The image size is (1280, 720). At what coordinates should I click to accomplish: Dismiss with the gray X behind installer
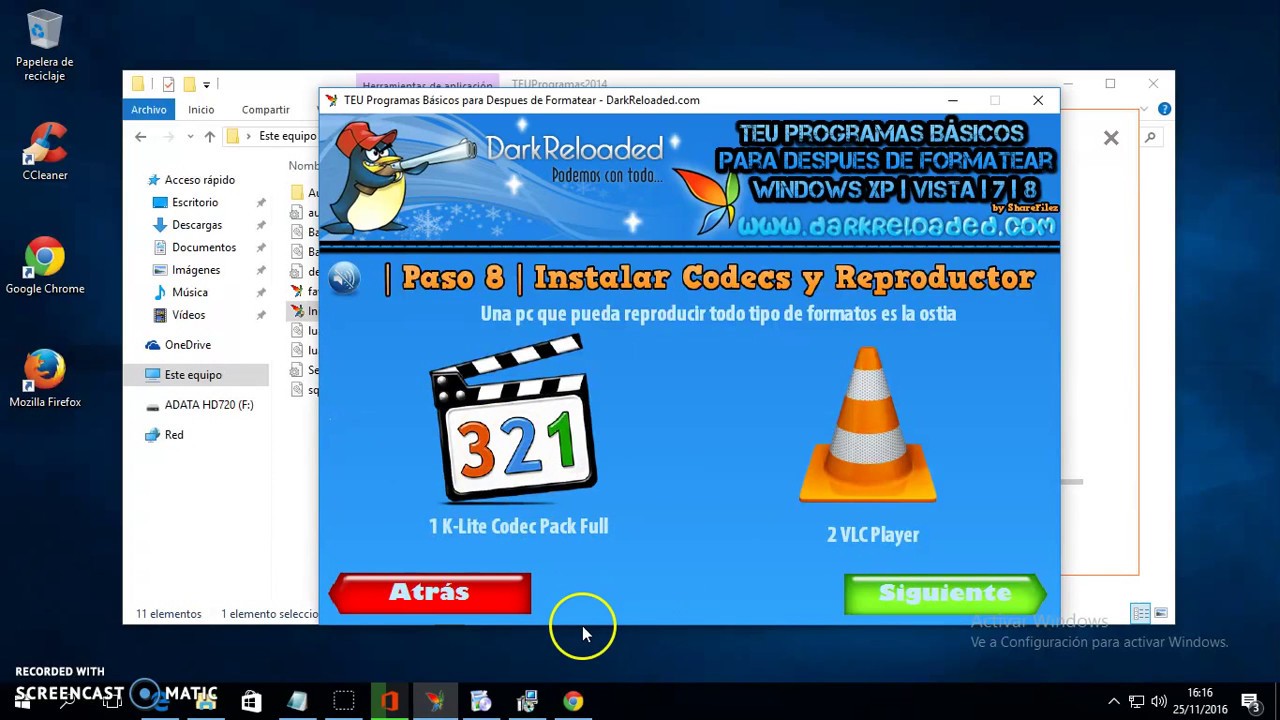tap(1111, 139)
